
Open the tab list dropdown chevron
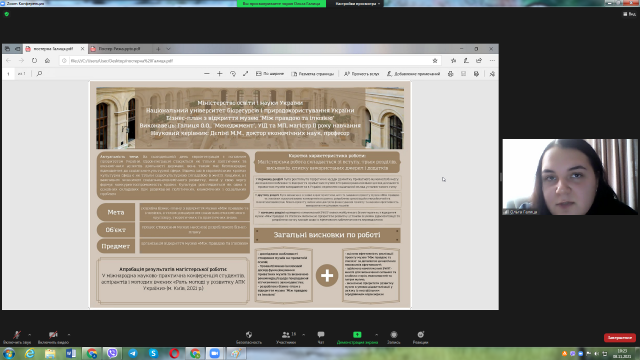[169, 49]
